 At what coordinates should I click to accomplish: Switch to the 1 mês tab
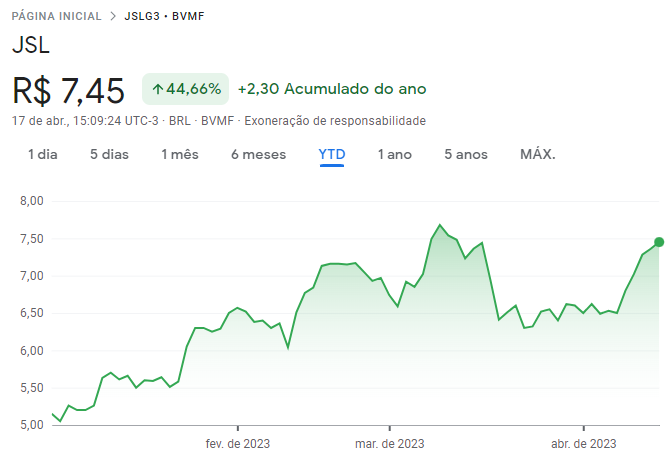point(180,154)
